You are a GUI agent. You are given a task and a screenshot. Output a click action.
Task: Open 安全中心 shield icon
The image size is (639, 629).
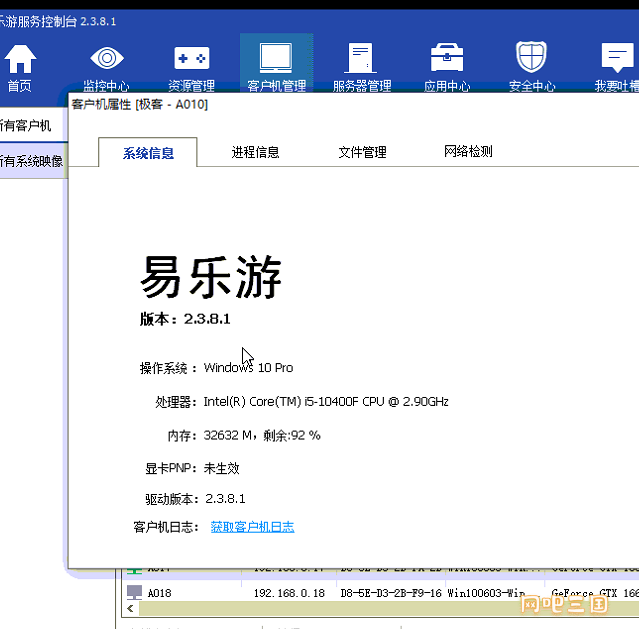tap(531, 58)
